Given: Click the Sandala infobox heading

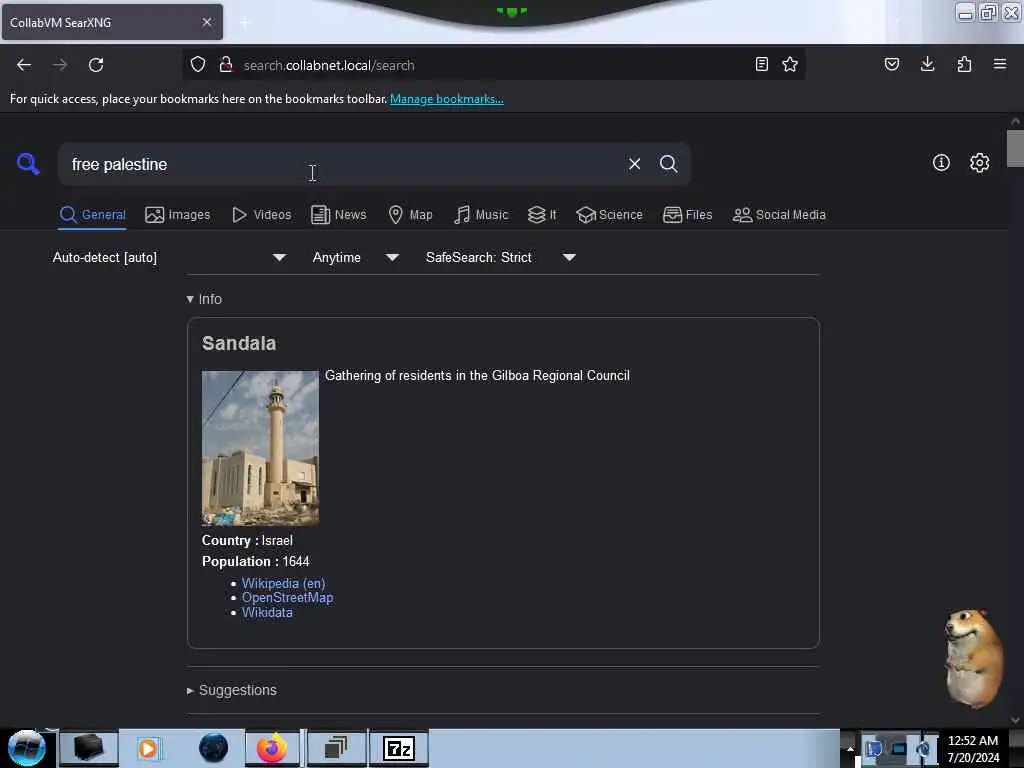Looking at the screenshot, I should click(238, 343).
